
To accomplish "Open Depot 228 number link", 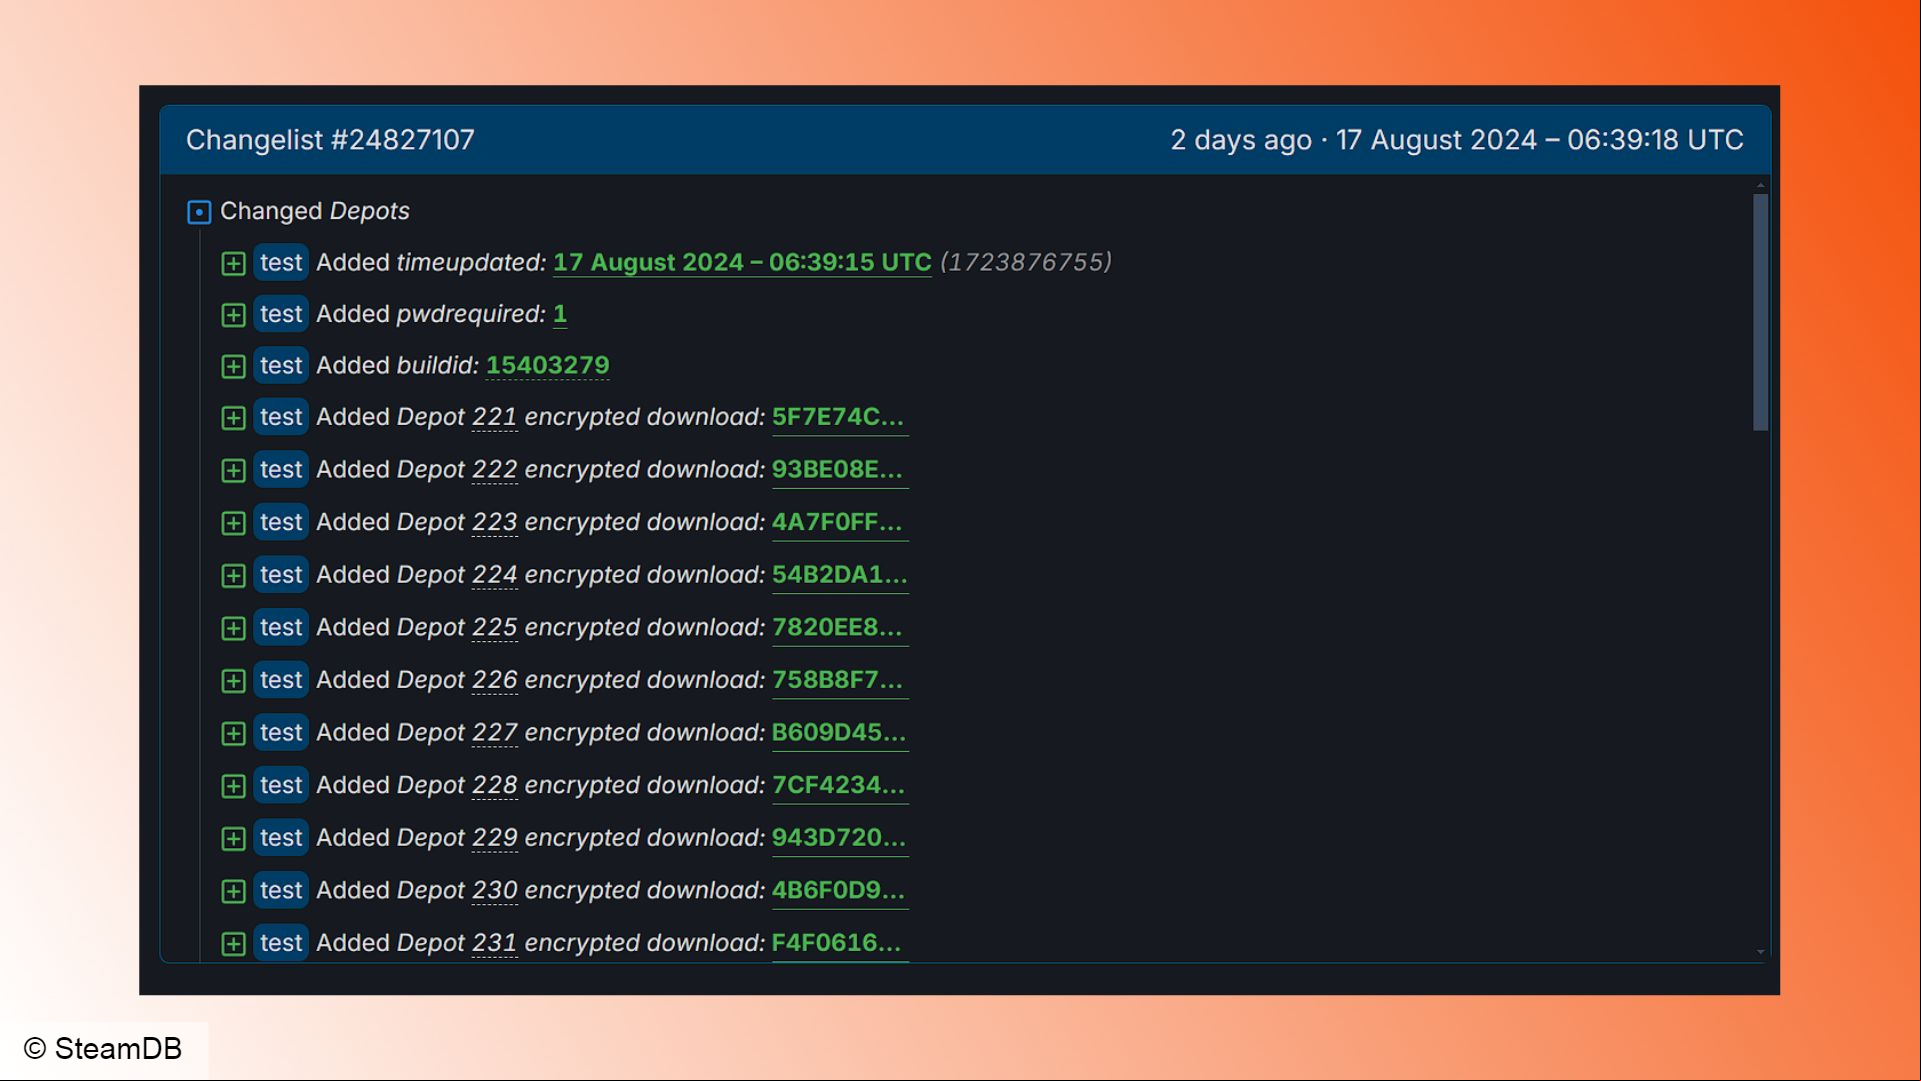I will [494, 785].
